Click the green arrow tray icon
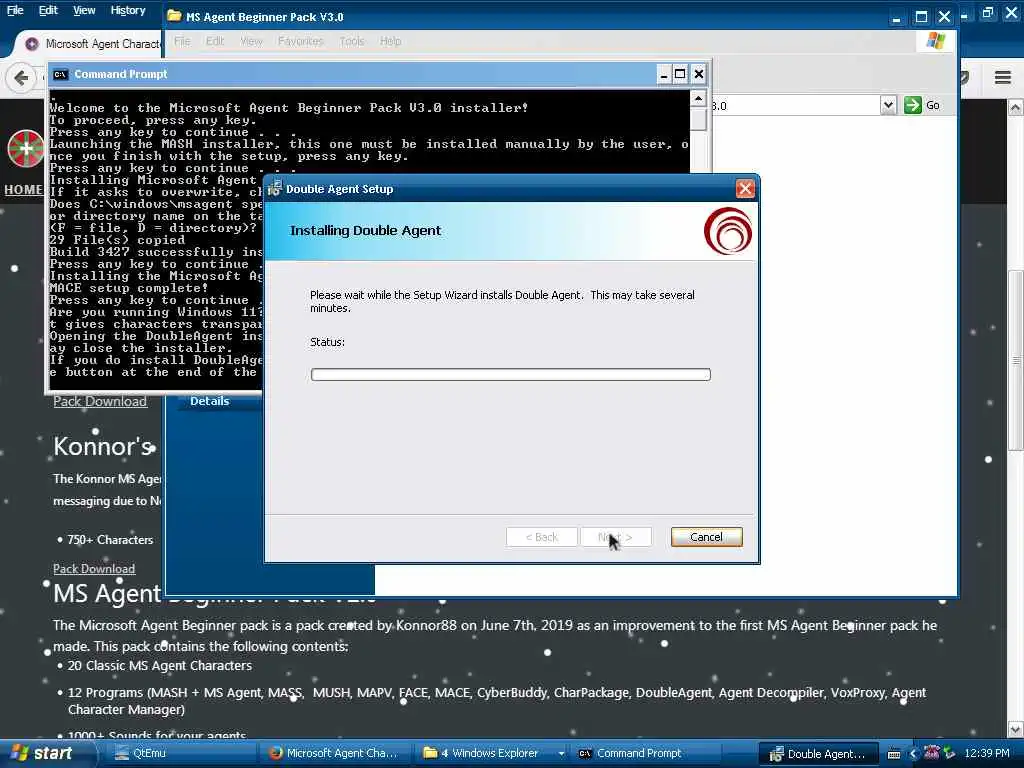The height and width of the screenshot is (768, 1024). click(949, 753)
